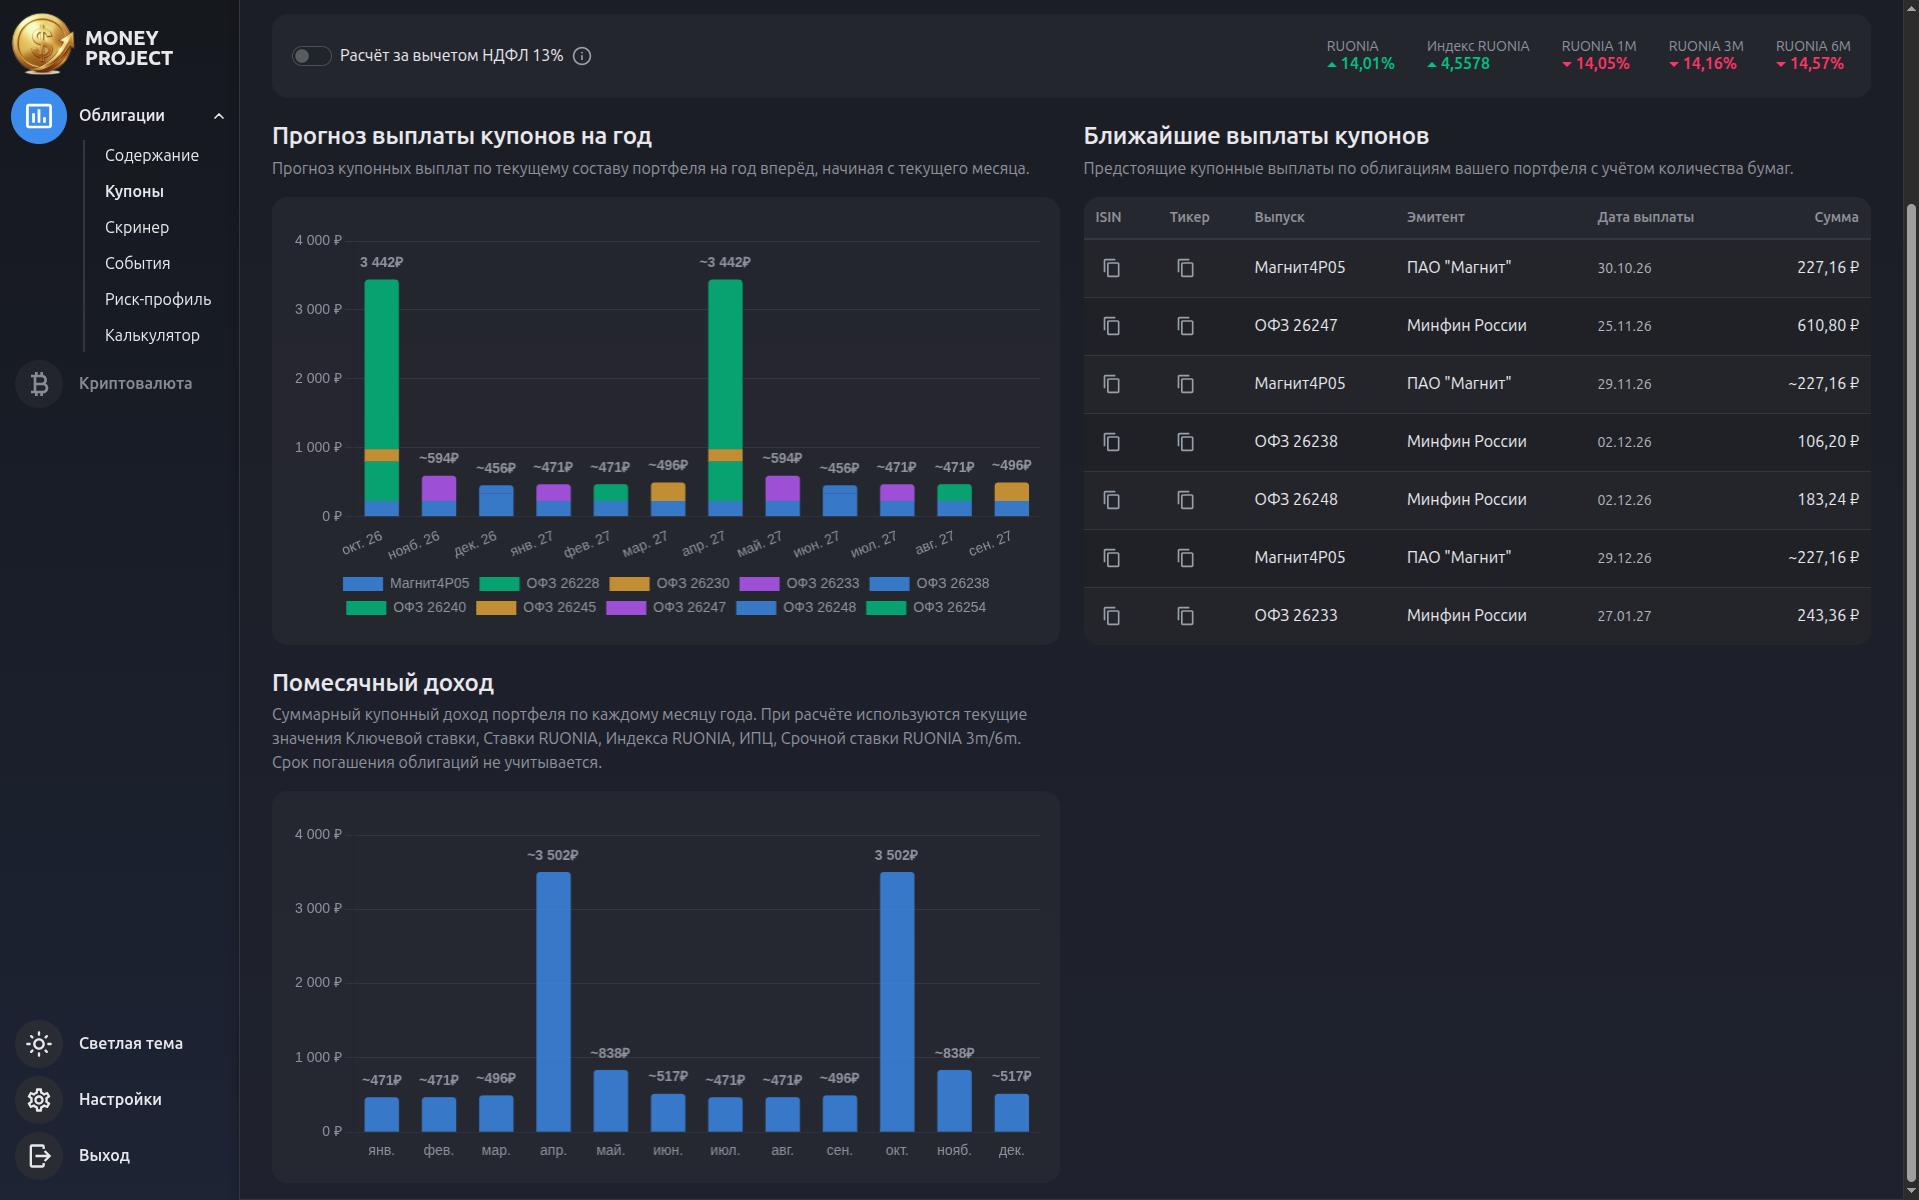Copy ticker for ОФЗ 26238 row
Image resolution: width=1919 pixels, height=1200 pixels.
(x=1185, y=442)
